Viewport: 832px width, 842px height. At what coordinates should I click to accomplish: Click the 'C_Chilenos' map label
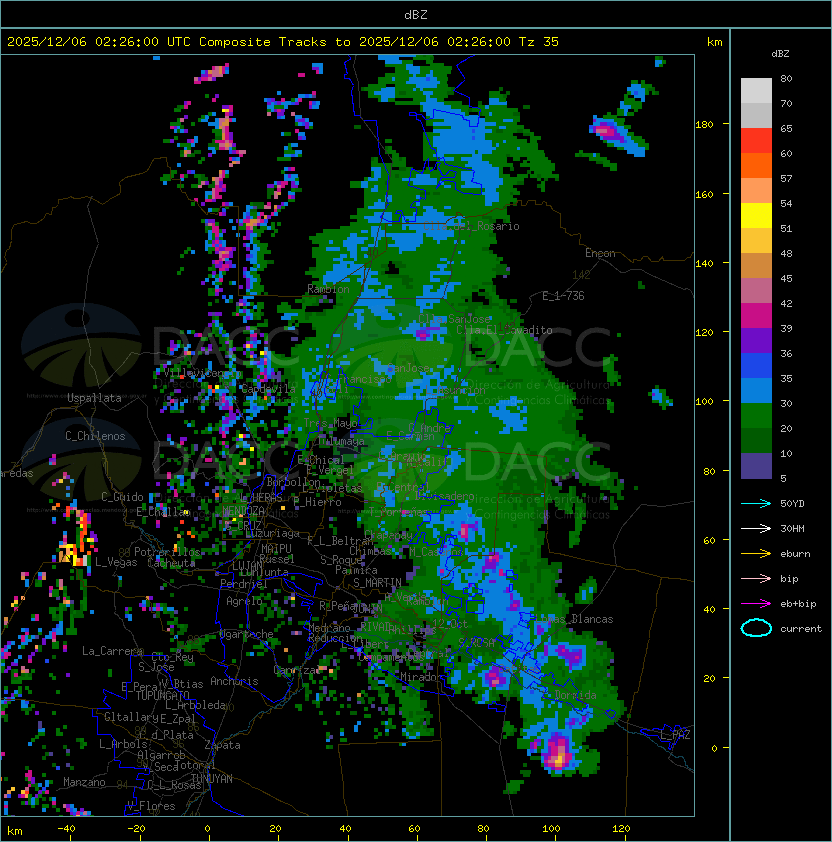coord(95,436)
